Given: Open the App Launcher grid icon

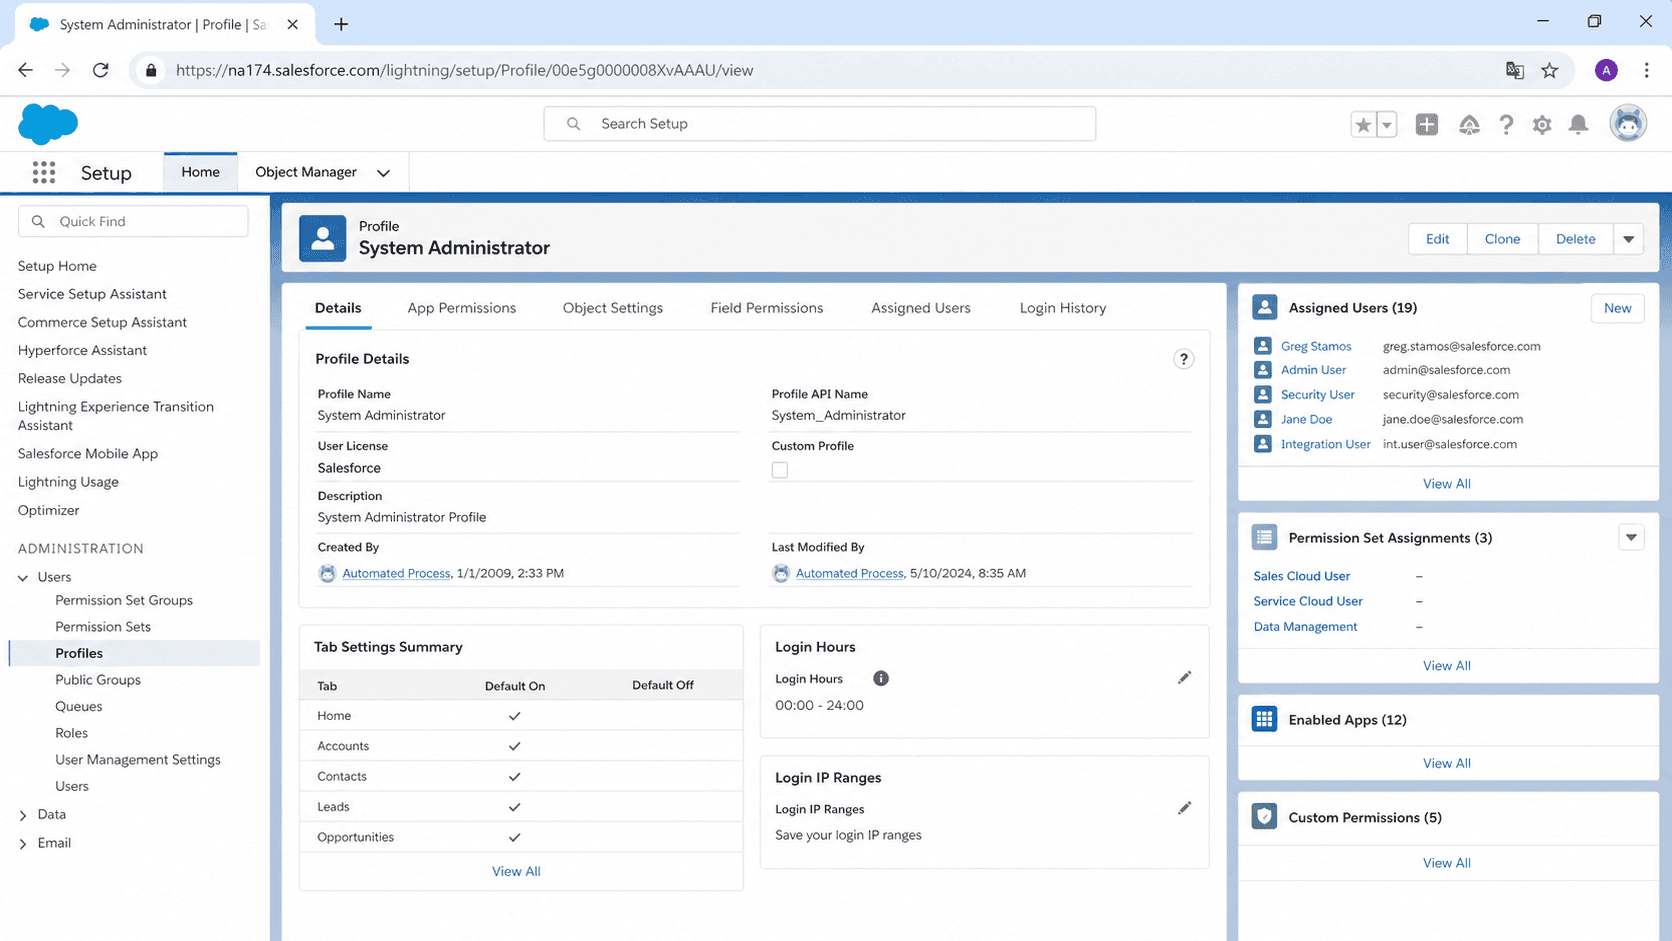Looking at the screenshot, I should pos(43,172).
